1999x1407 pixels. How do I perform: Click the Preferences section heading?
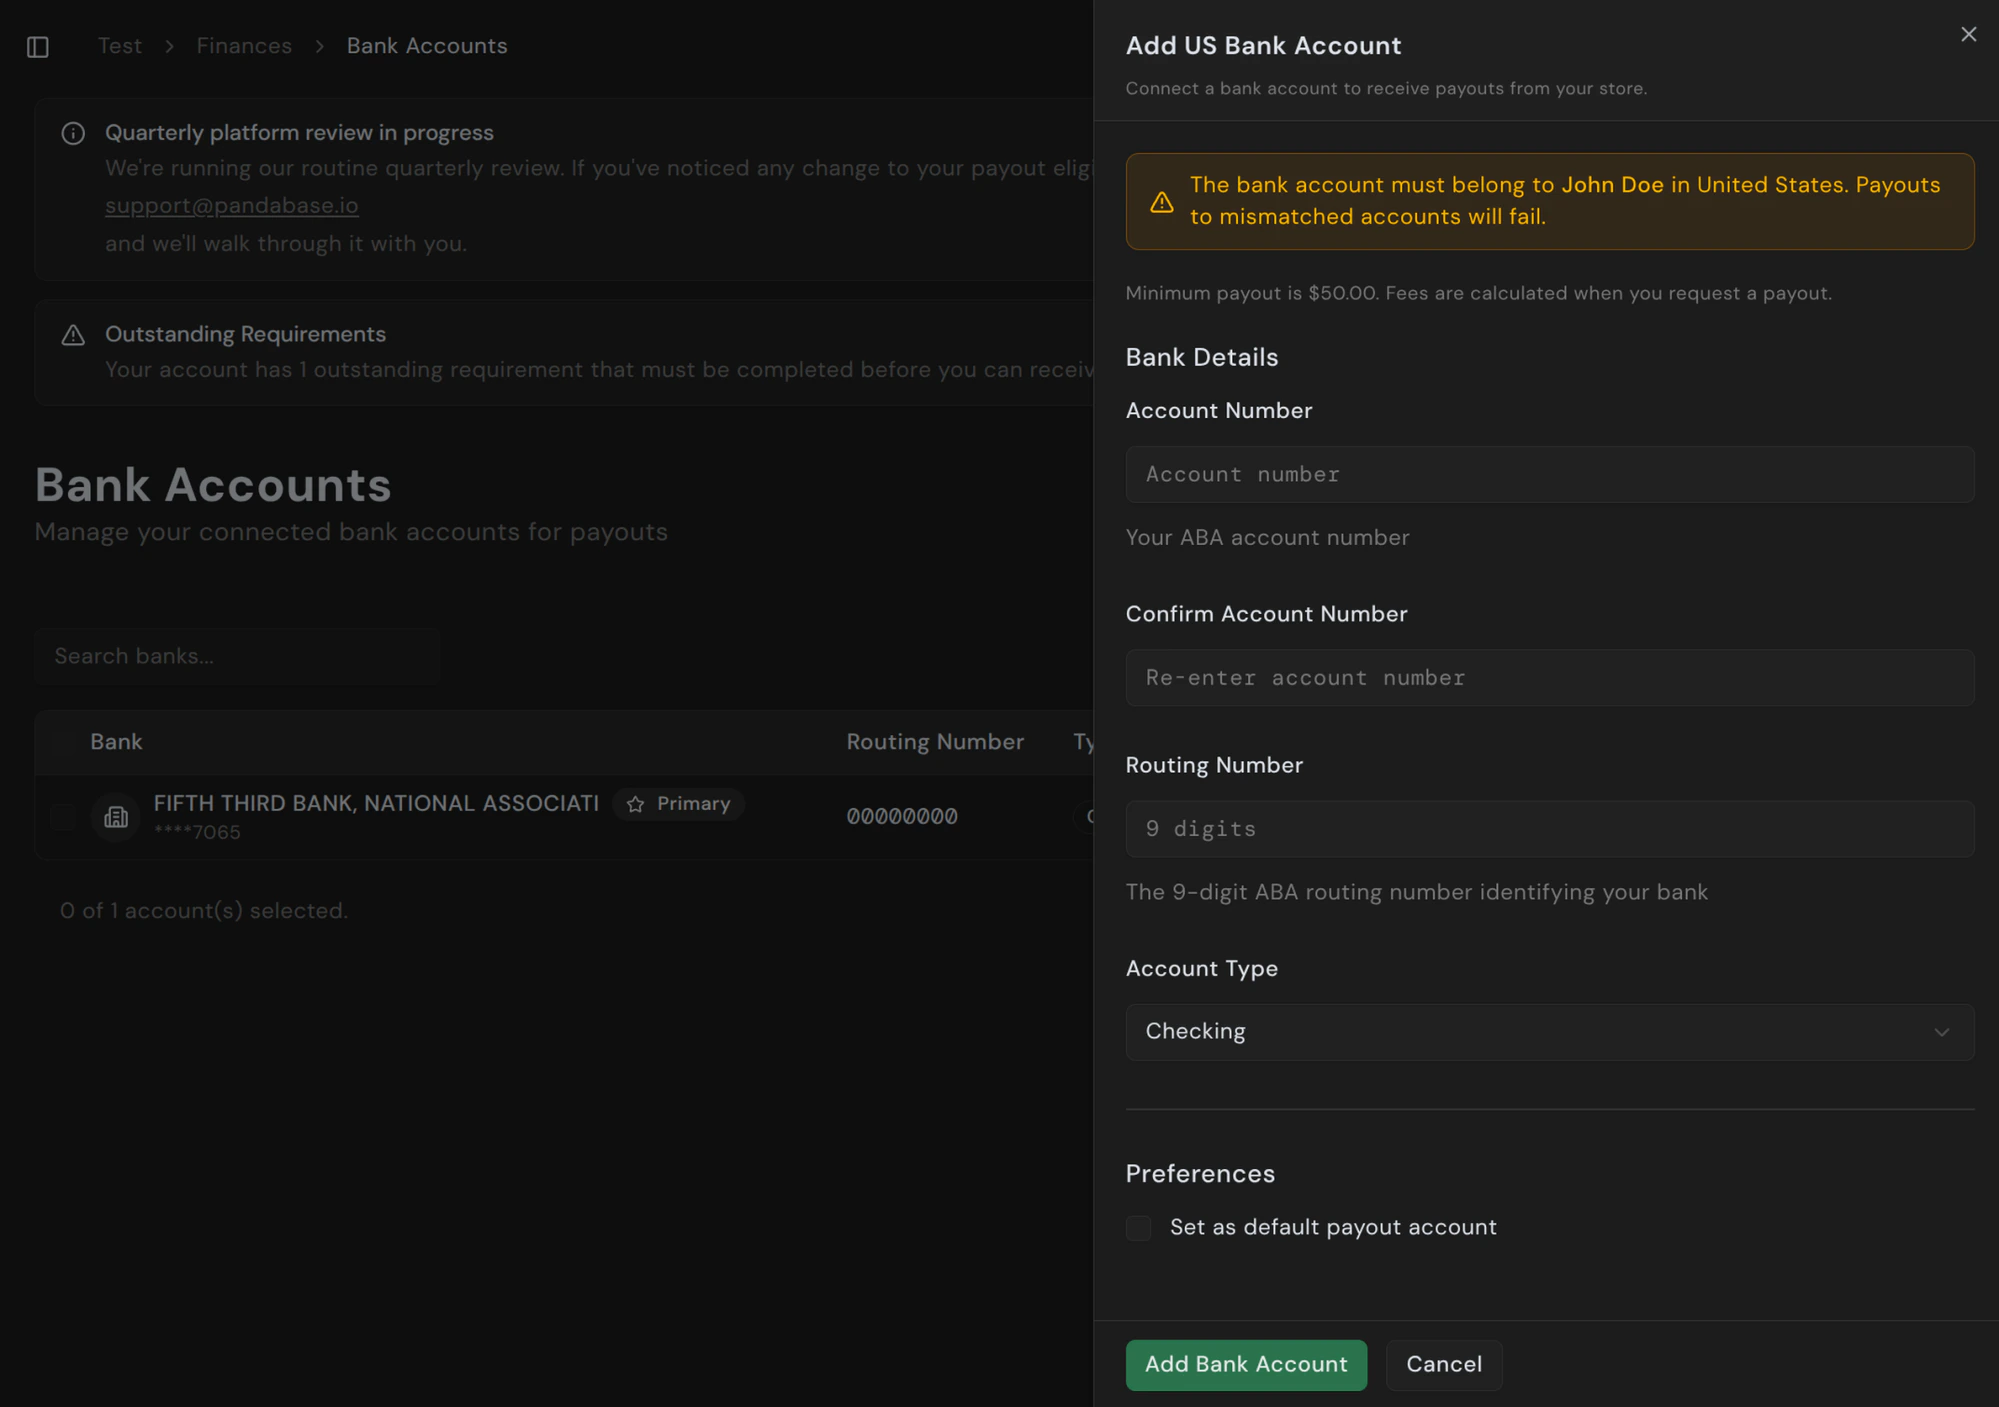click(x=1200, y=1173)
